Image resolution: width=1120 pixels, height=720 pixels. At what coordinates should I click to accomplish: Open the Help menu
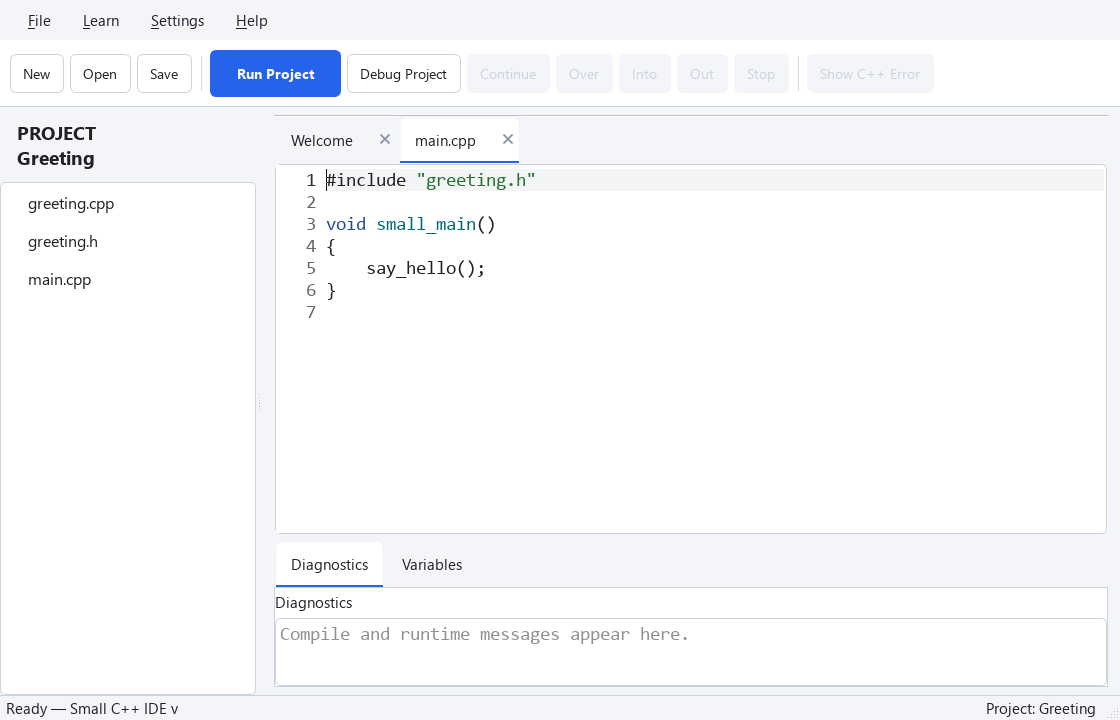[251, 21]
